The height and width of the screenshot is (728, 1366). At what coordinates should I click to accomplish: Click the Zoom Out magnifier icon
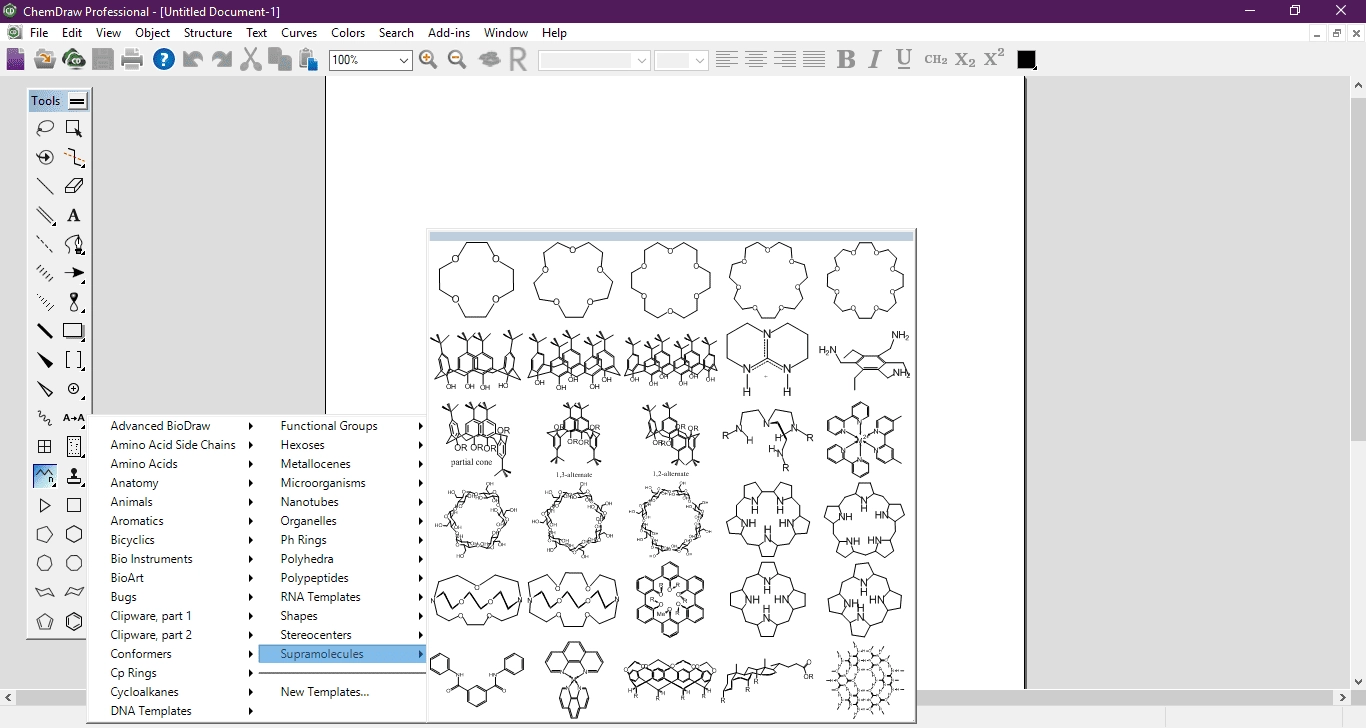tap(458, 60)
